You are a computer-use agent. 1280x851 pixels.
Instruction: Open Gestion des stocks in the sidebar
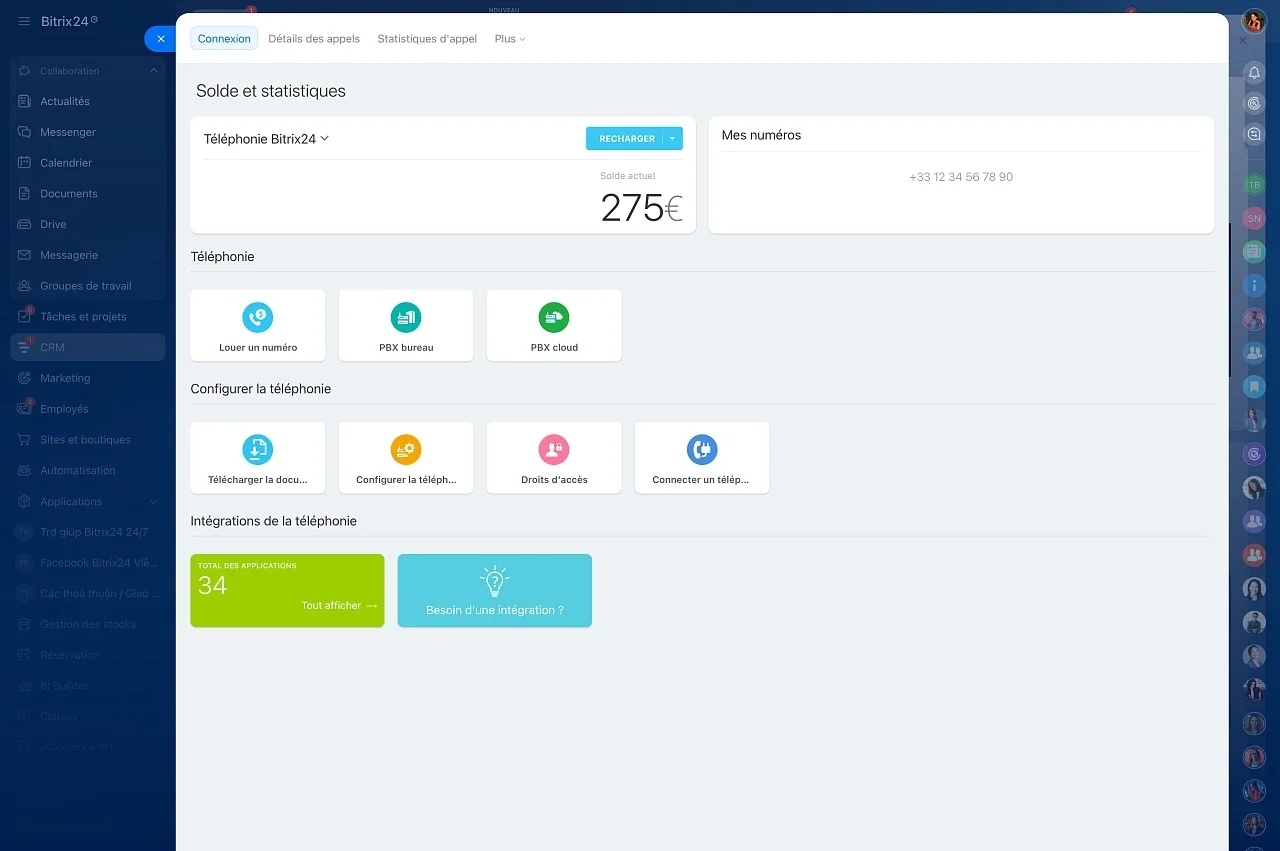[x=88, y=625]
